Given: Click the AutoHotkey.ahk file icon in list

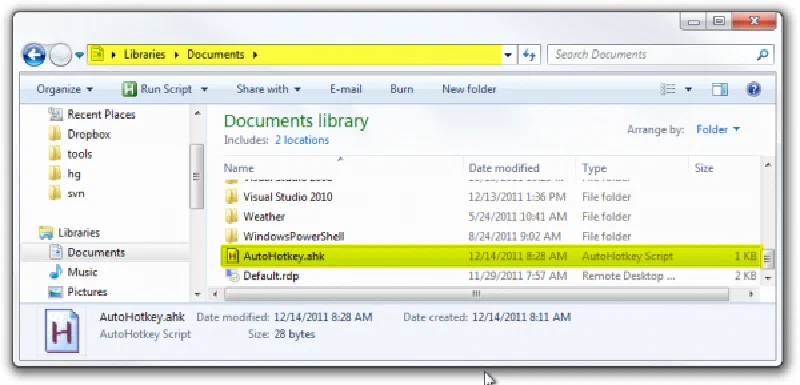Looking at the screenshot, I should click(232, 256).
